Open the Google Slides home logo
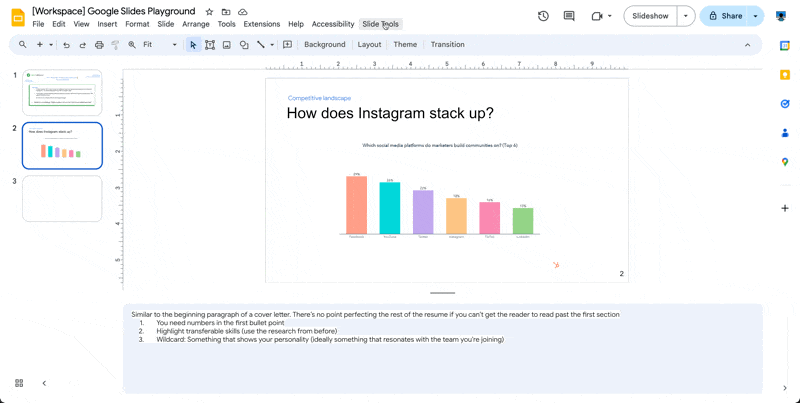Viewport: 800px width, 403px height. (18, 17)
